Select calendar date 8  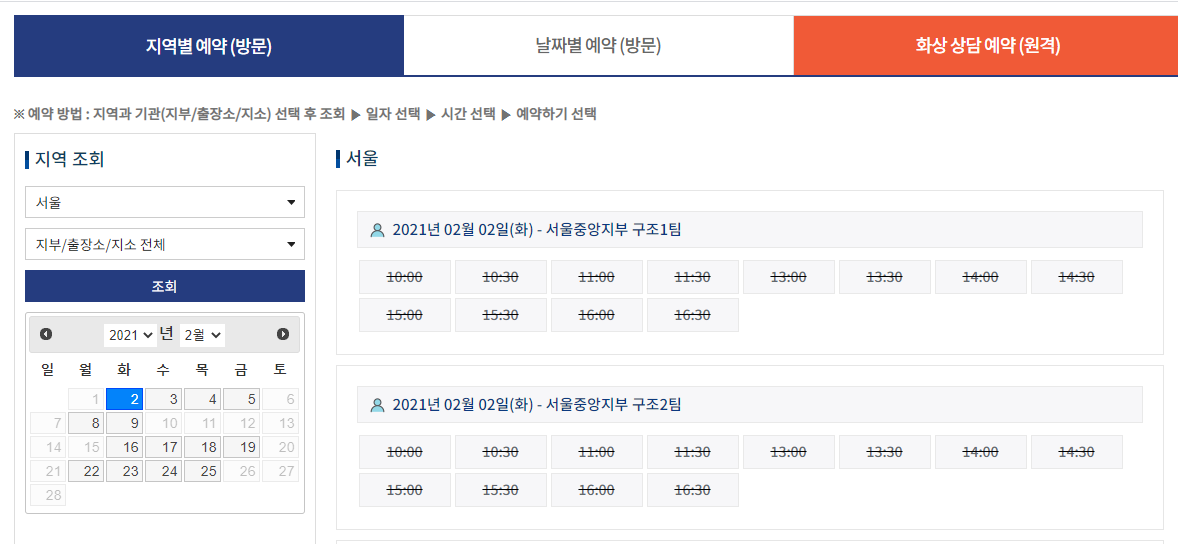[86, 423]
